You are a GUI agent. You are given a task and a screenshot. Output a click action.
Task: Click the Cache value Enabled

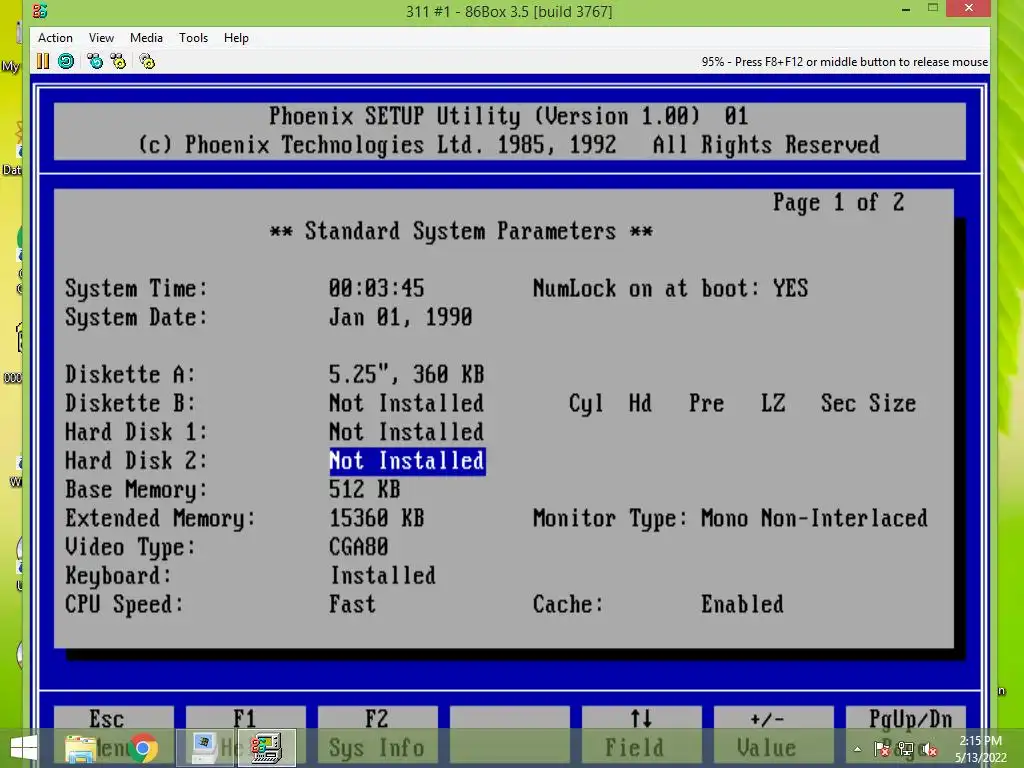pos(742,604)
